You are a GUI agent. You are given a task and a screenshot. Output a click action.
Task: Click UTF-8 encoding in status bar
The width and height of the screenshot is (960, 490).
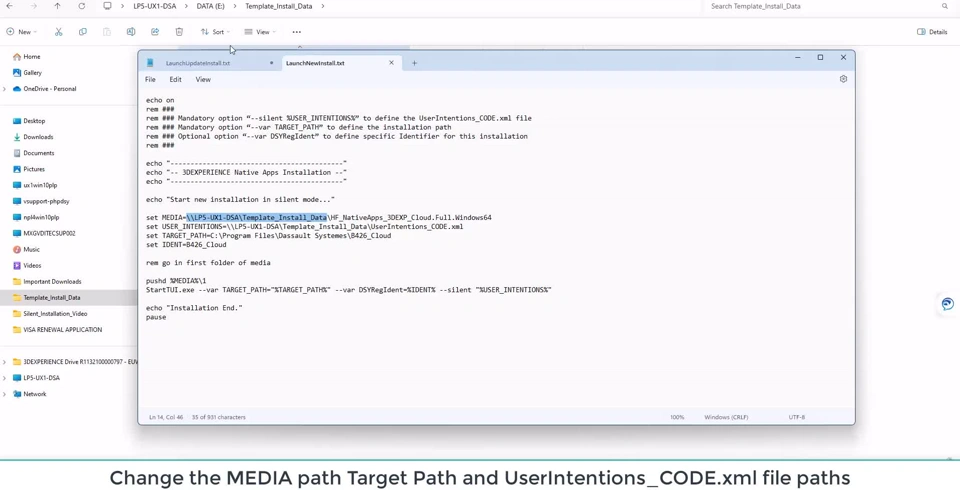pos(797,417)
